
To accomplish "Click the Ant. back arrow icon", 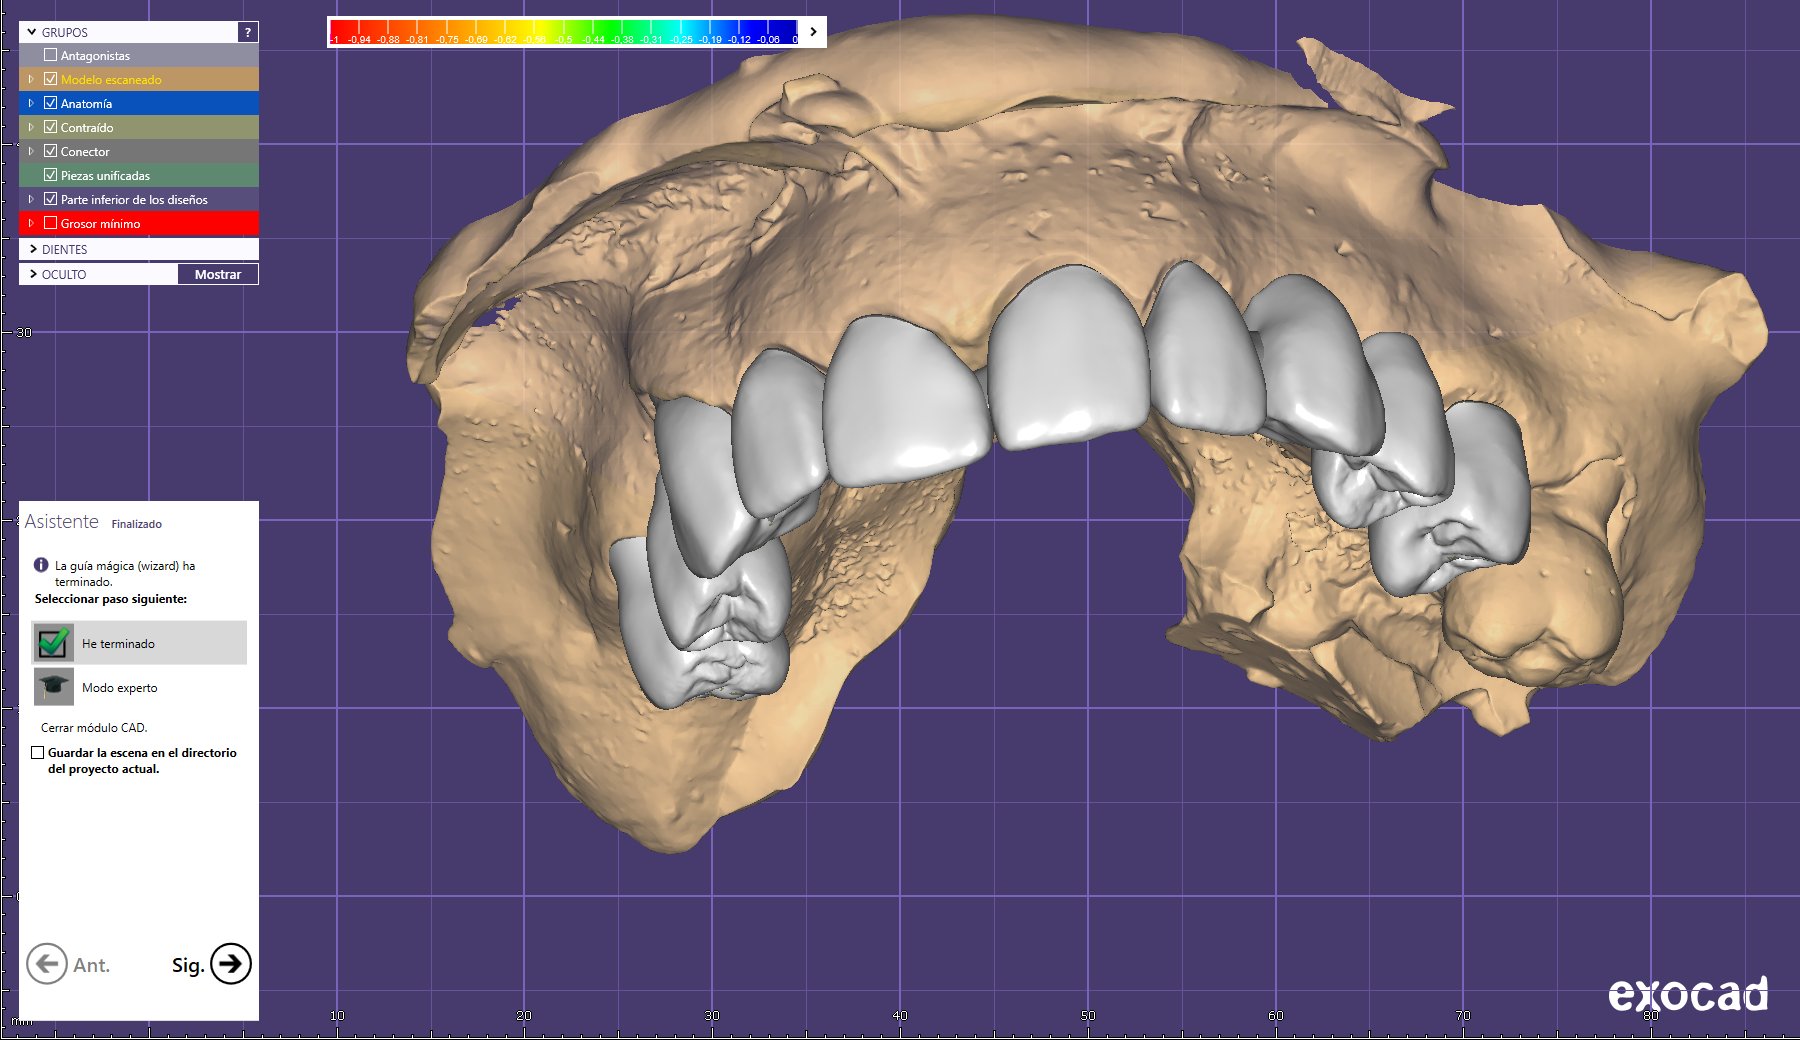I will pos(47,964).
